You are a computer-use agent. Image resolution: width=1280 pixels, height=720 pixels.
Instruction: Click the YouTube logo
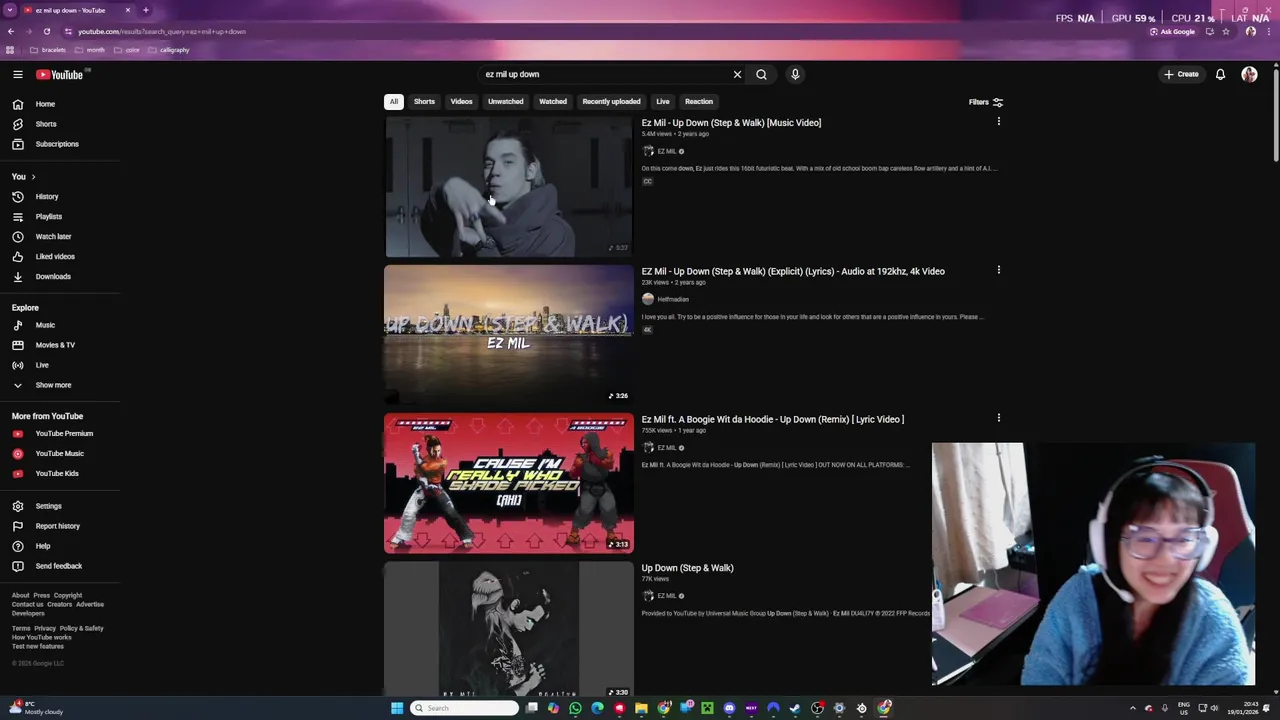point(60,74)
